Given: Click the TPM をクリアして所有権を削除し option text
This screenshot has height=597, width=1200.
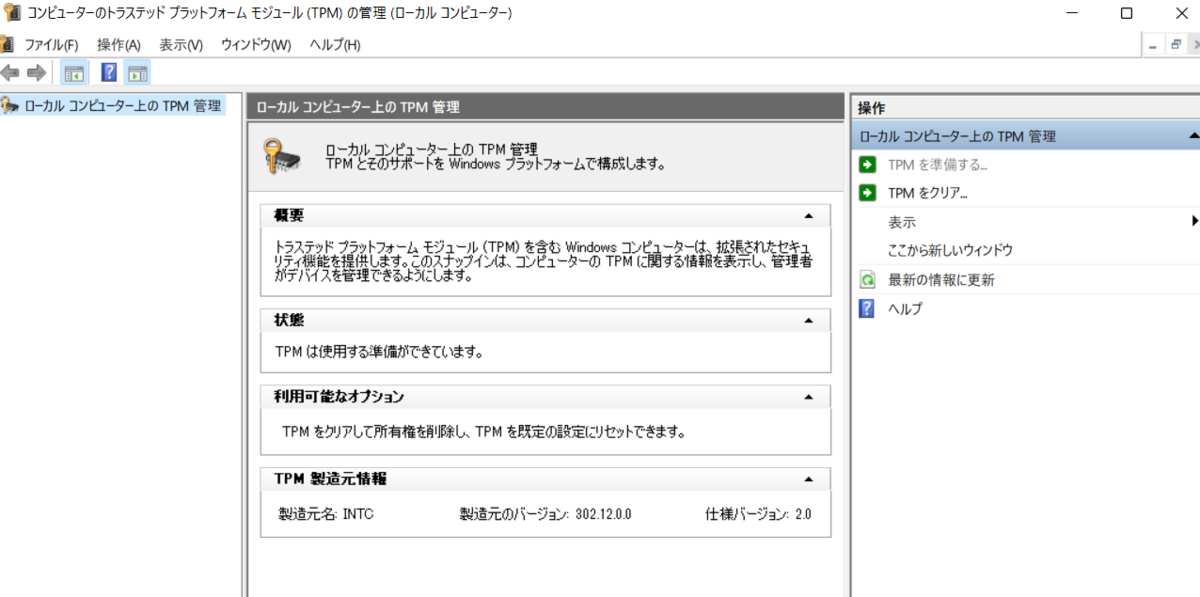Looking at the screenshot, I should click(x=484, y=432).
